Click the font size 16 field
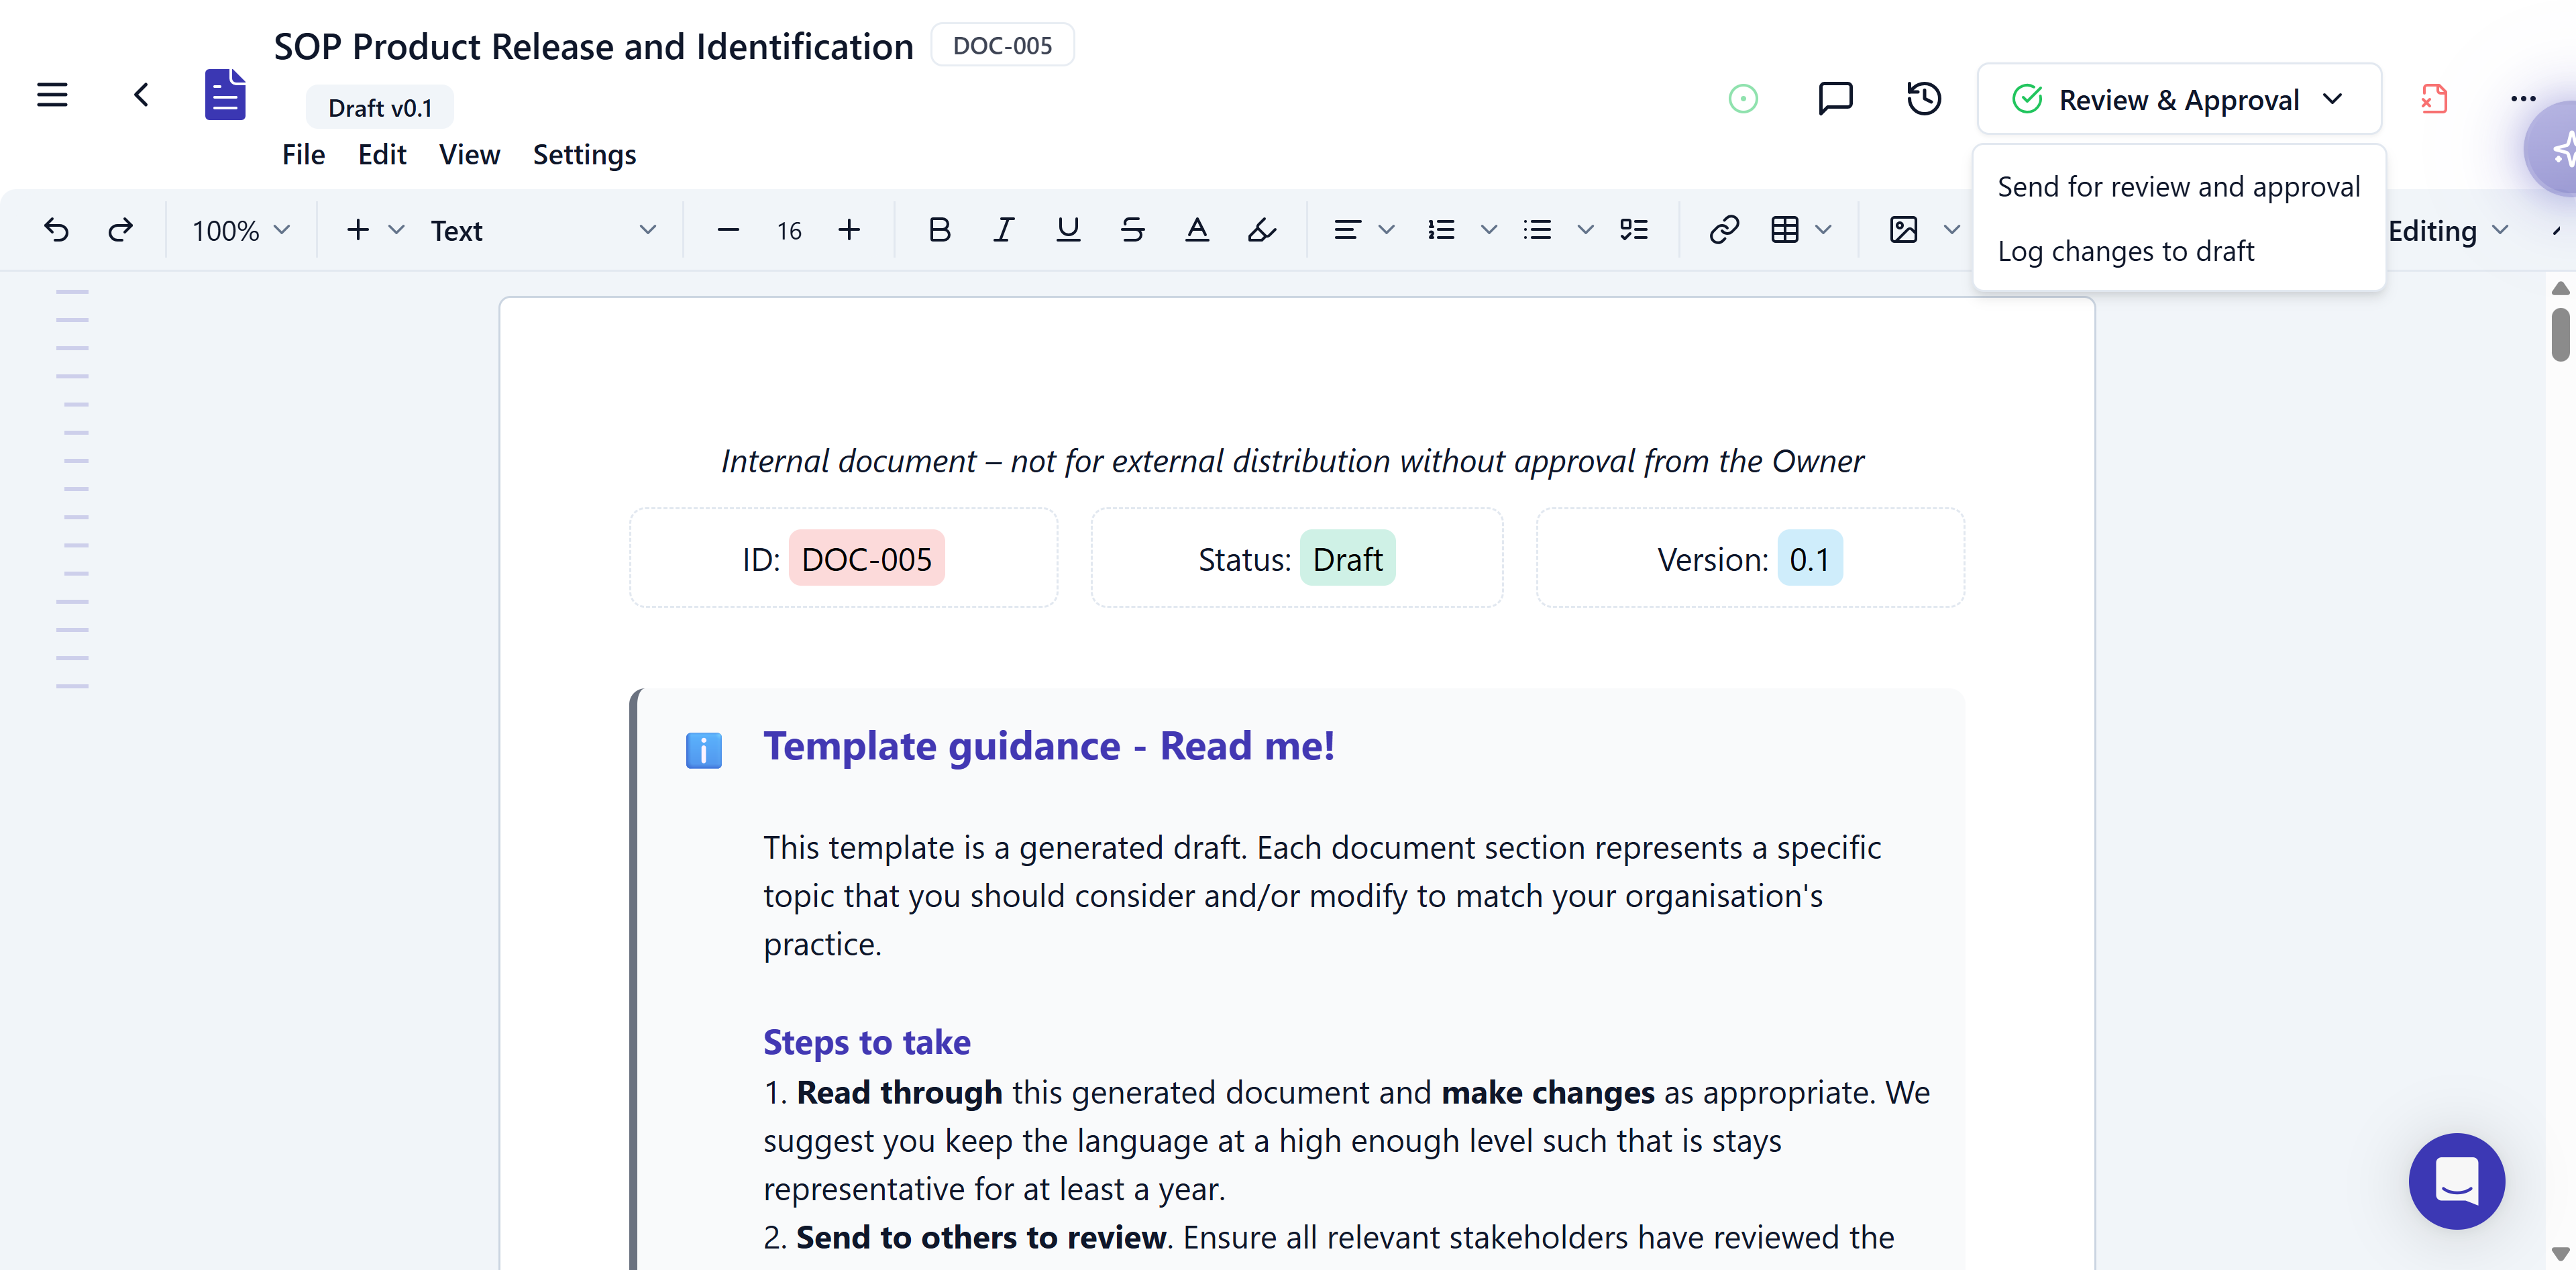Image resolution: width=2576 pixels, height=1270 pixels. click(789, 231)
